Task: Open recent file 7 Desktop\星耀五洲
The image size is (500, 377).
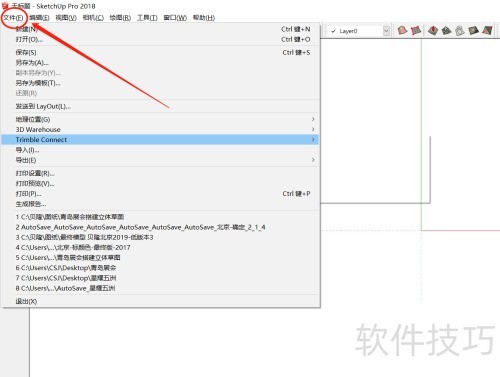Action: pos(161,278)
